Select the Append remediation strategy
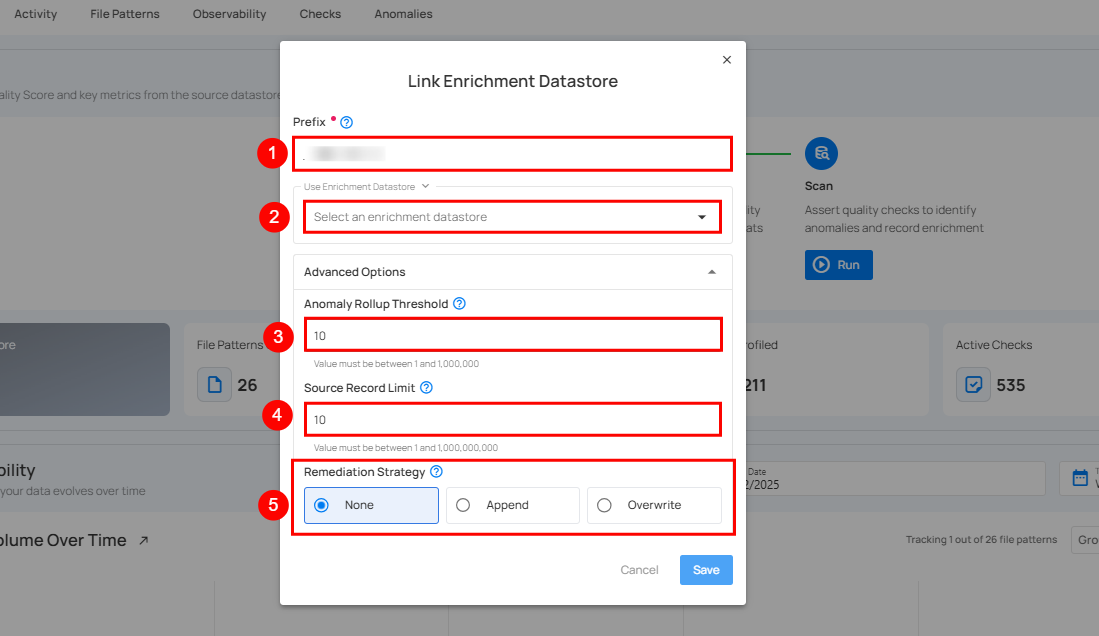1099x636 pixels. coord(513,506)
